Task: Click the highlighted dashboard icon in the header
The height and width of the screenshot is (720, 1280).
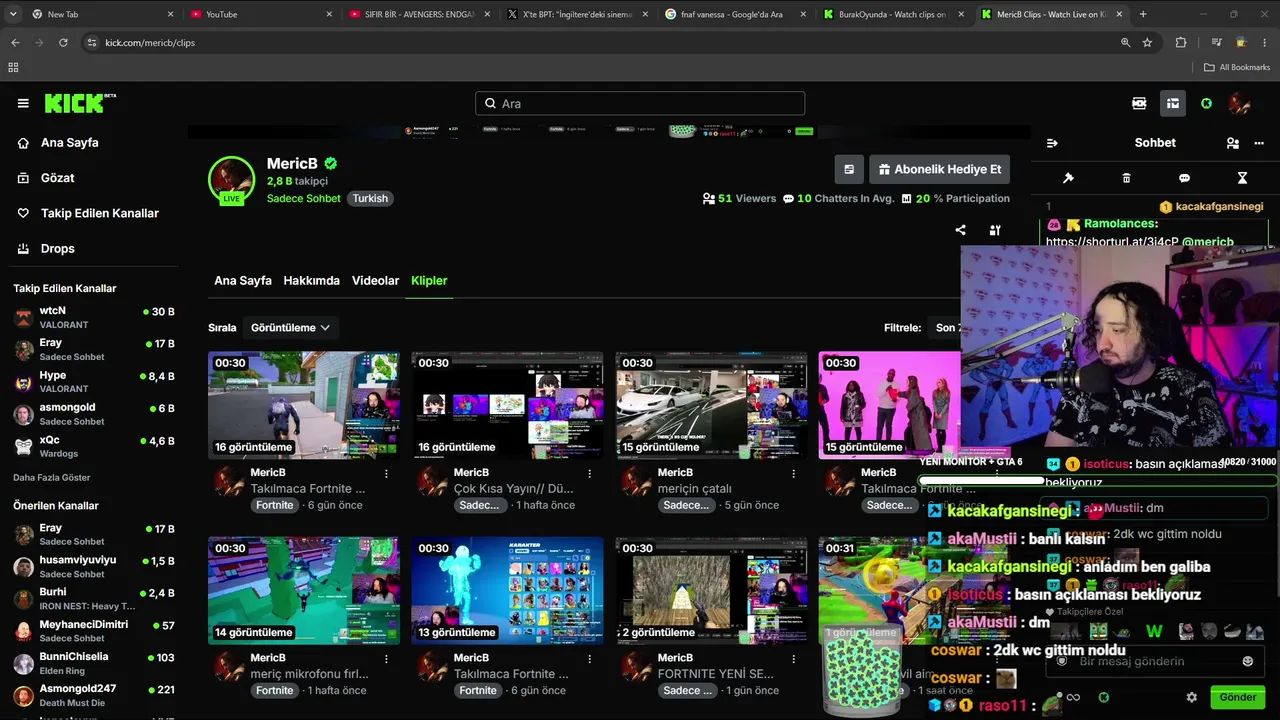Action: 1172,103
